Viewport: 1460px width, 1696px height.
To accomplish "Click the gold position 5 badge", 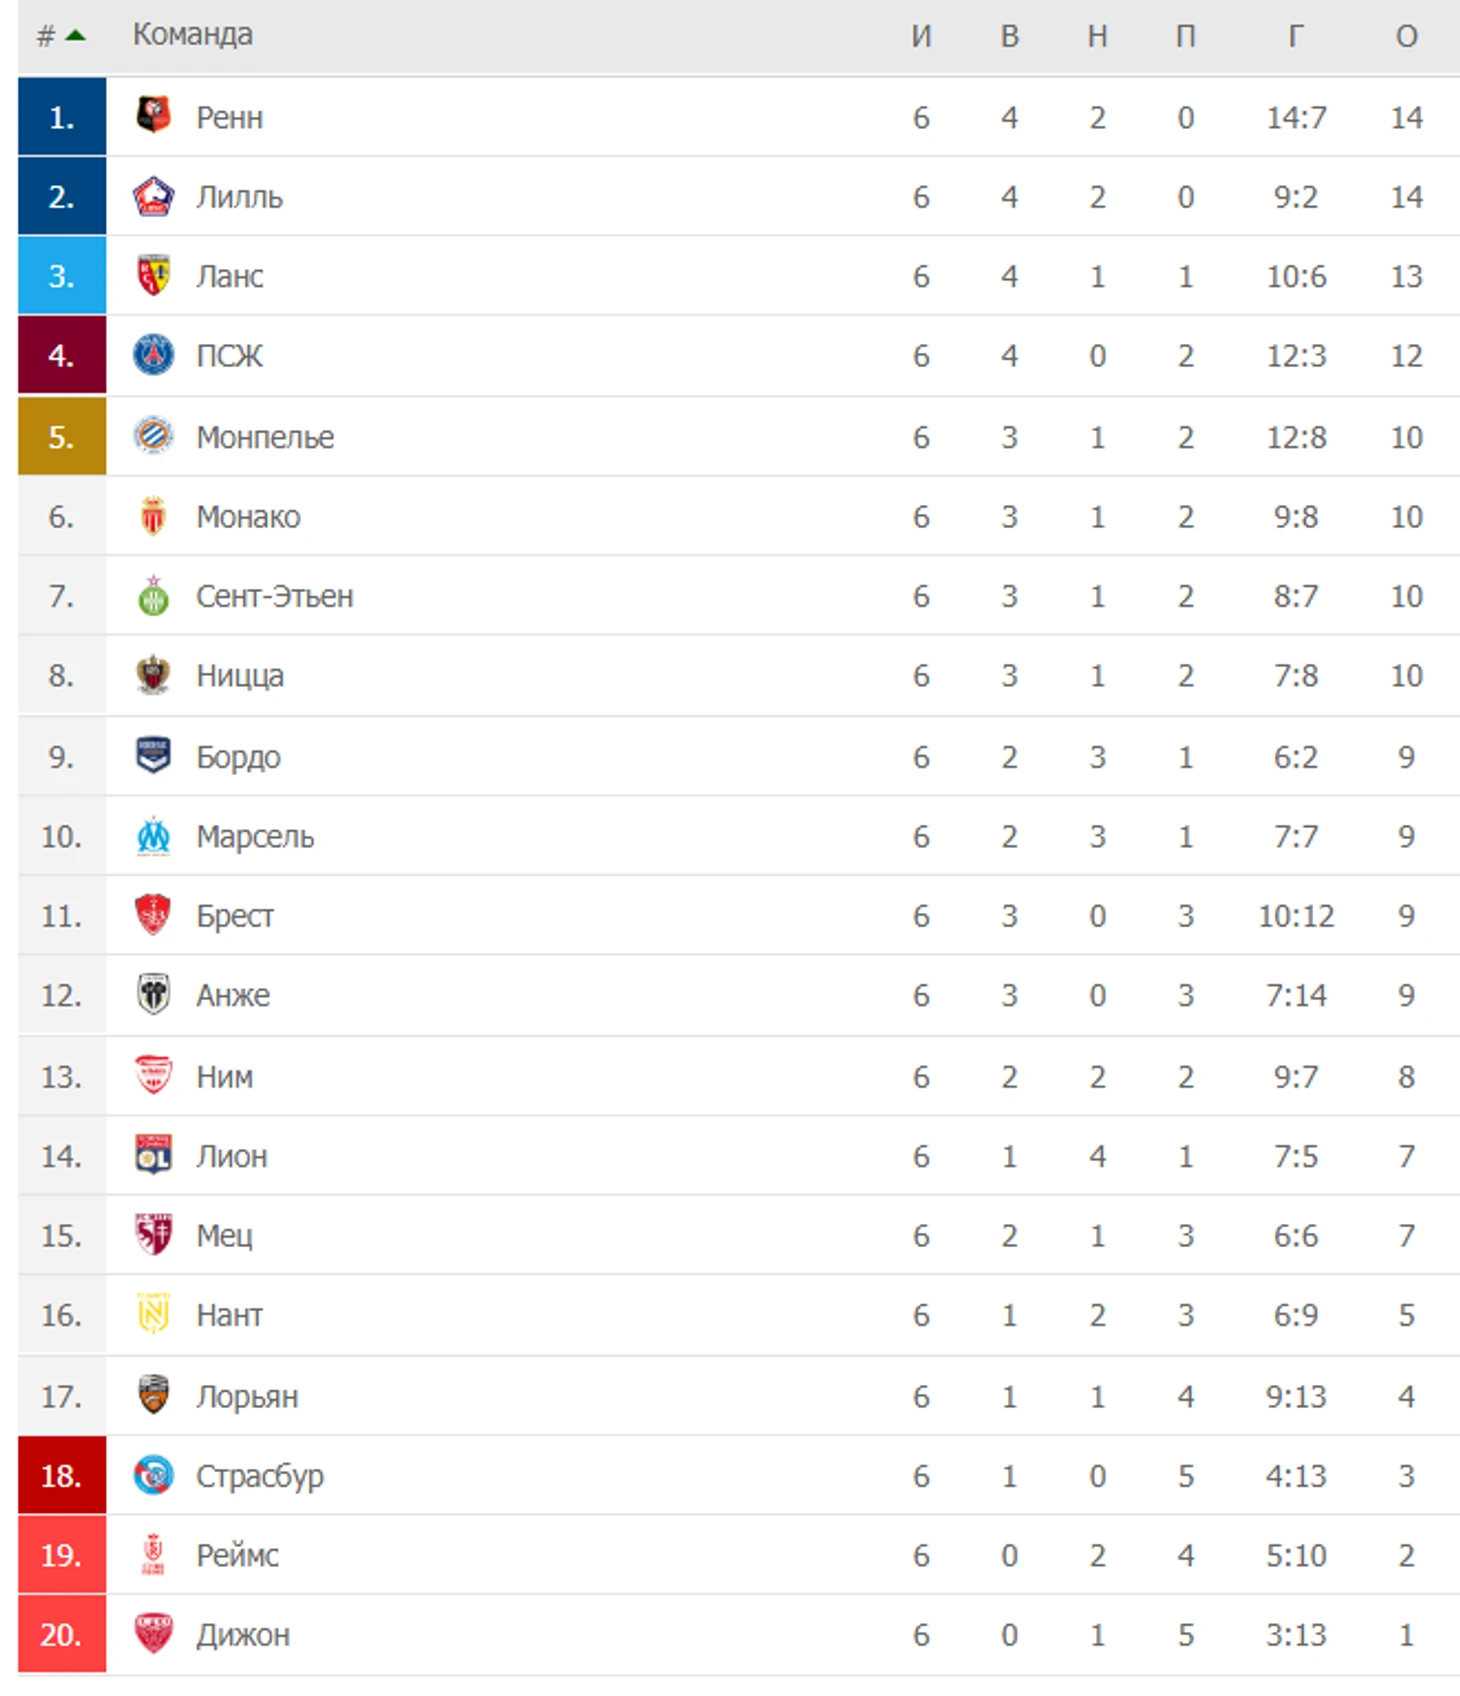I will pos(62,437).
